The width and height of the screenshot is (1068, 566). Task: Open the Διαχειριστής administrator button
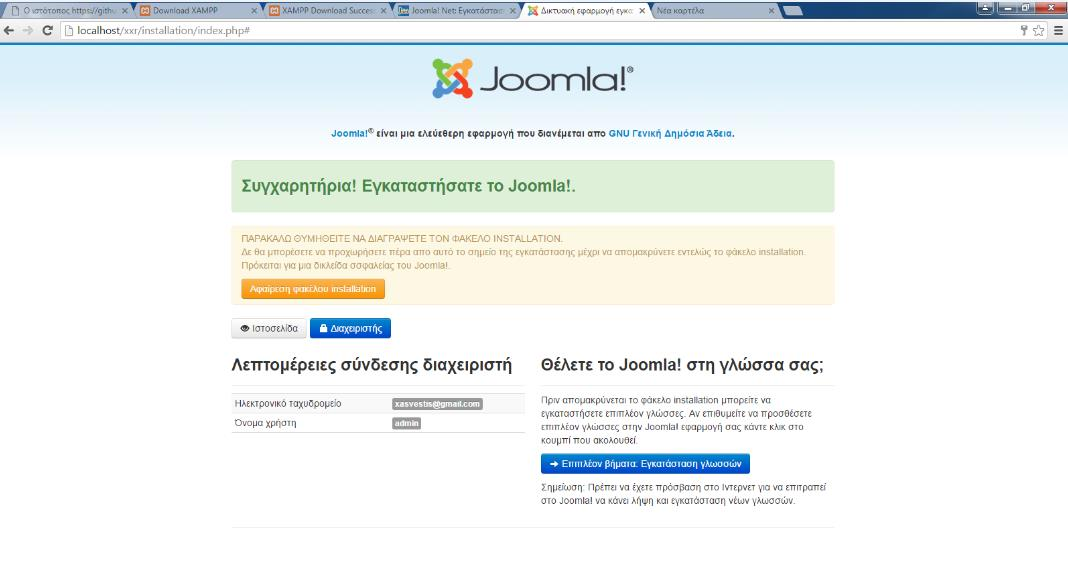(350, 328)
